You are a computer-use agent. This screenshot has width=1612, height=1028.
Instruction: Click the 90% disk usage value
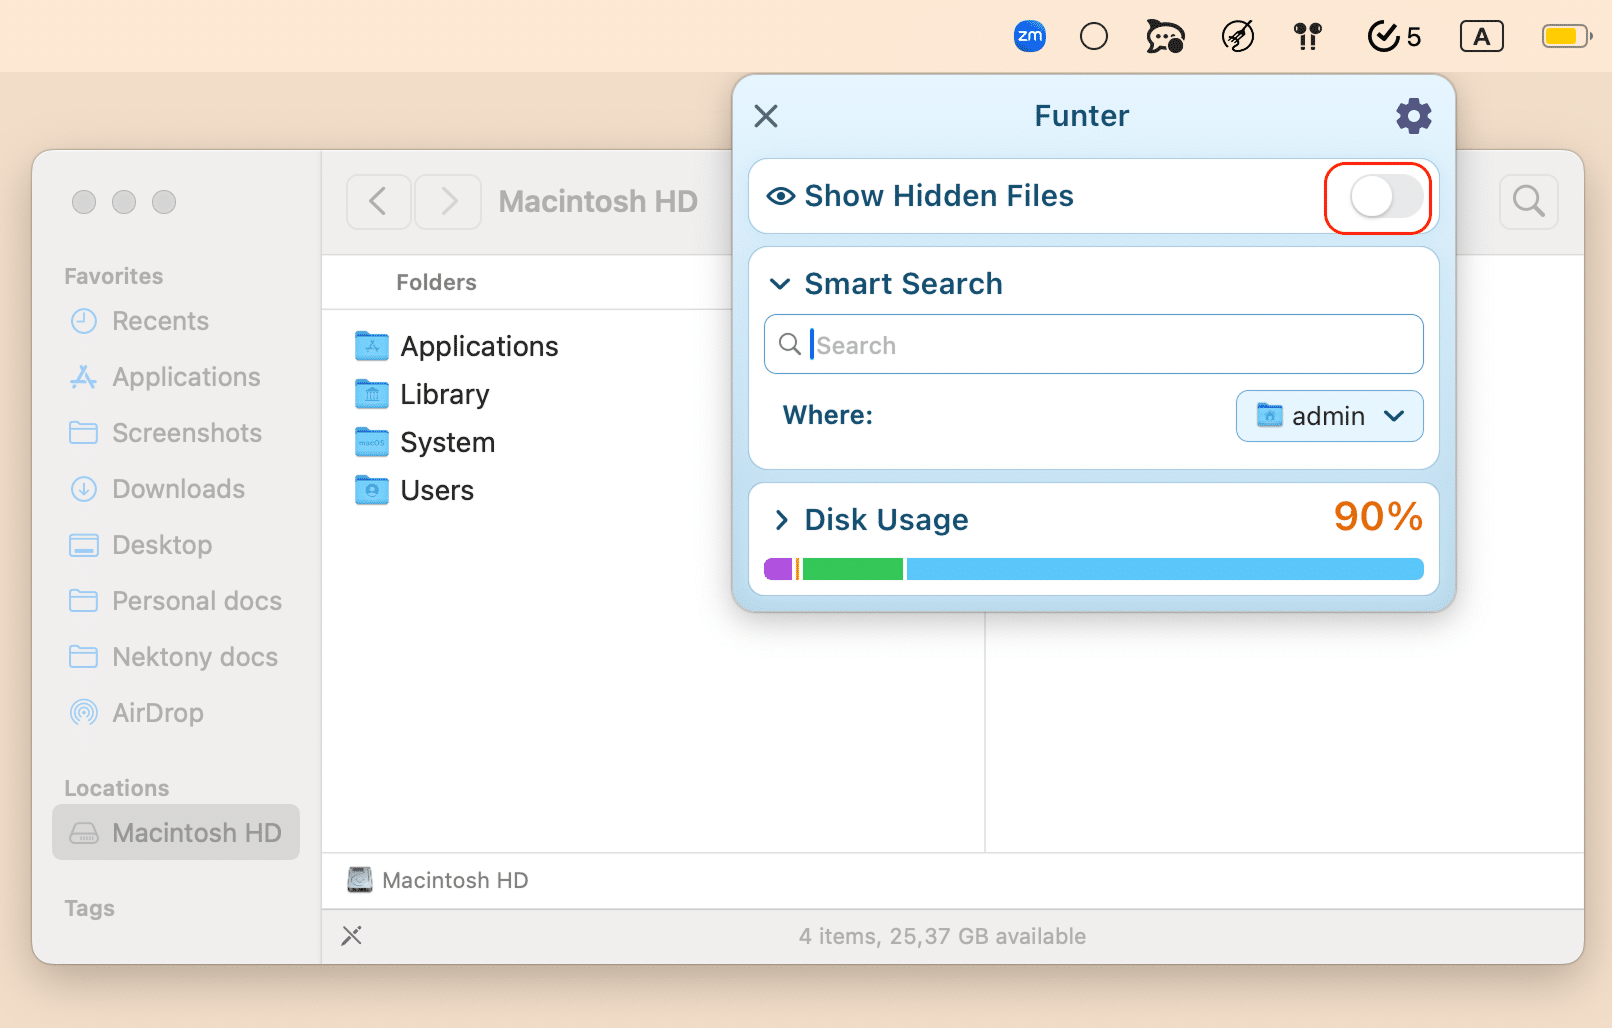[1378, 517]
